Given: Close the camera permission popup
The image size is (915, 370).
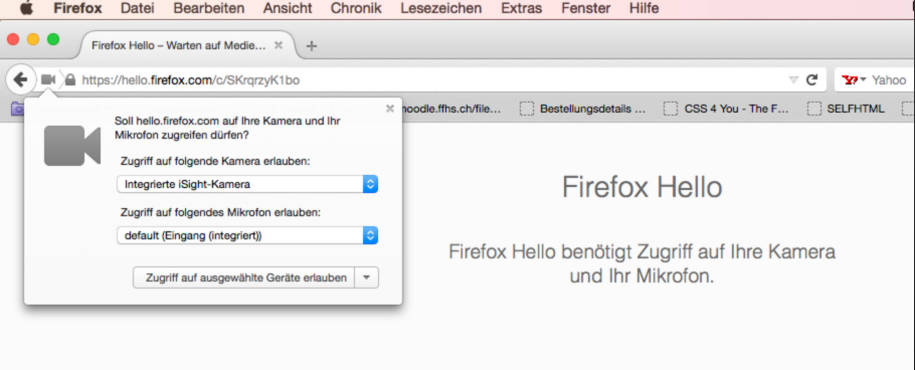Looking at the screenshot, I should [x=390, y=108].
